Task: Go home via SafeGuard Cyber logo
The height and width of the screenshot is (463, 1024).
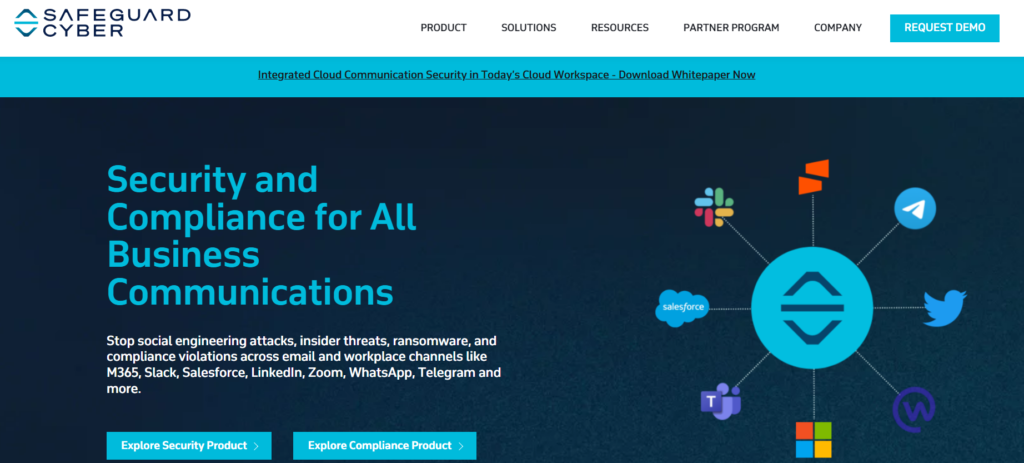Action: pos(103,23)
